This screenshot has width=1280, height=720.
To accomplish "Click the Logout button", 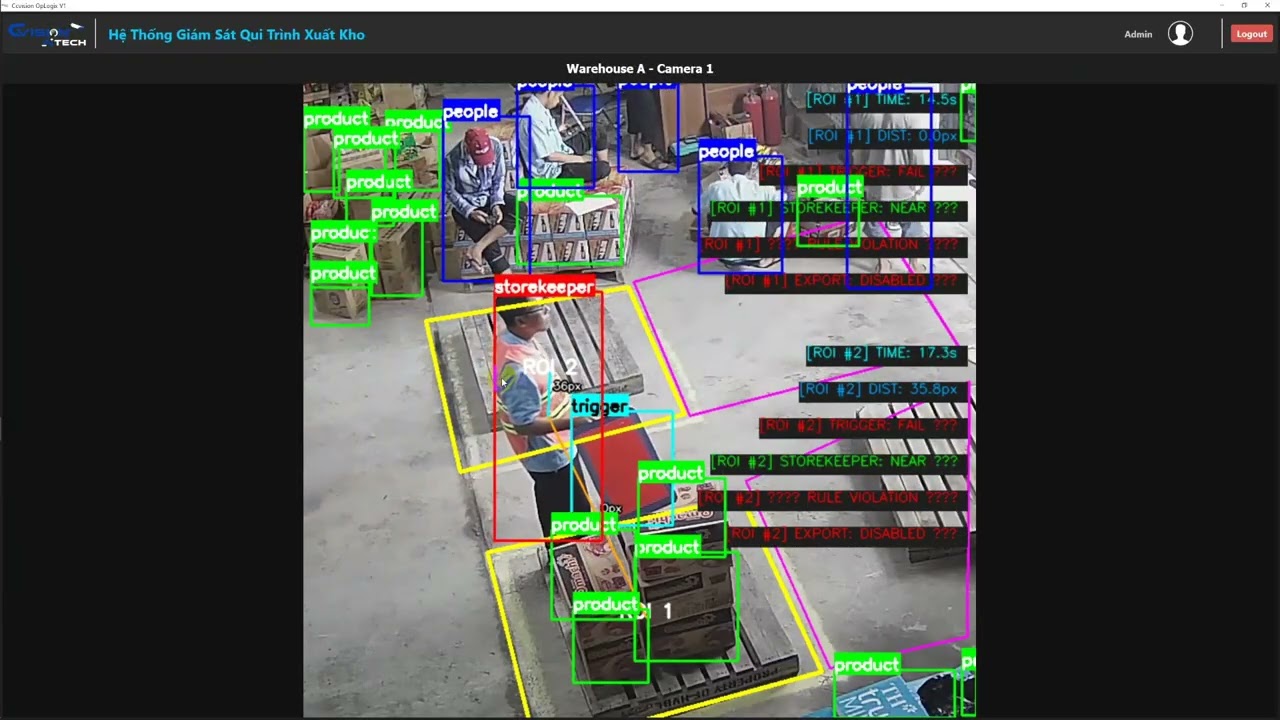I will point(1251,34).
